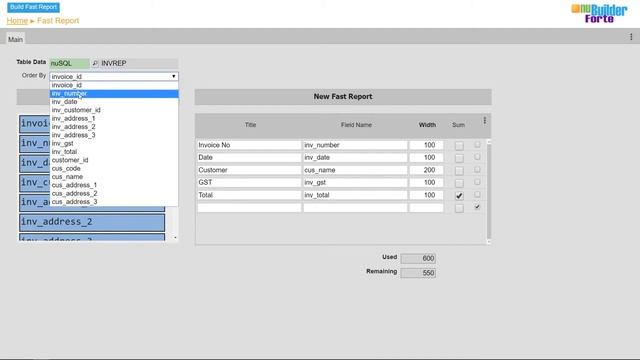Toggle delete checkbox for GST row
640x360 pixels.
(x=477, y=182)
